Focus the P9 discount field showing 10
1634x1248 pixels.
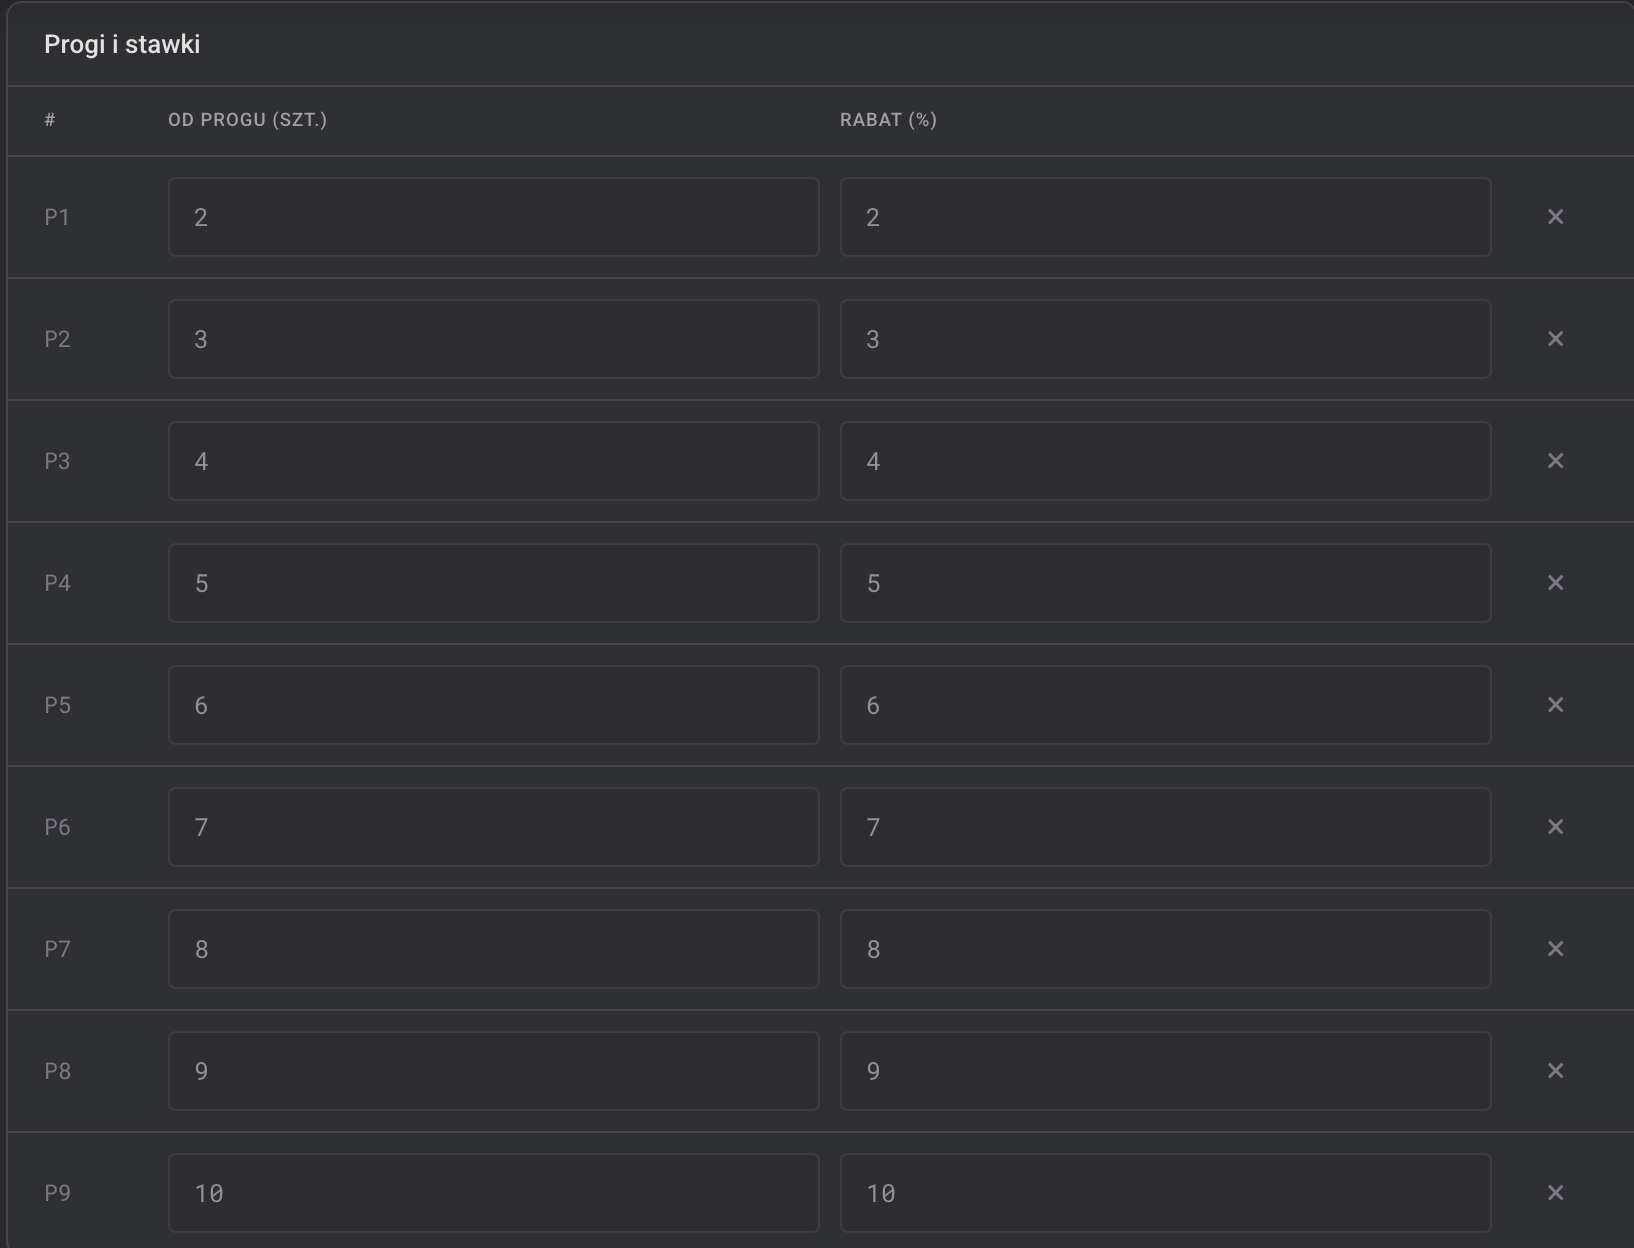click(x=1166, y=1193)
